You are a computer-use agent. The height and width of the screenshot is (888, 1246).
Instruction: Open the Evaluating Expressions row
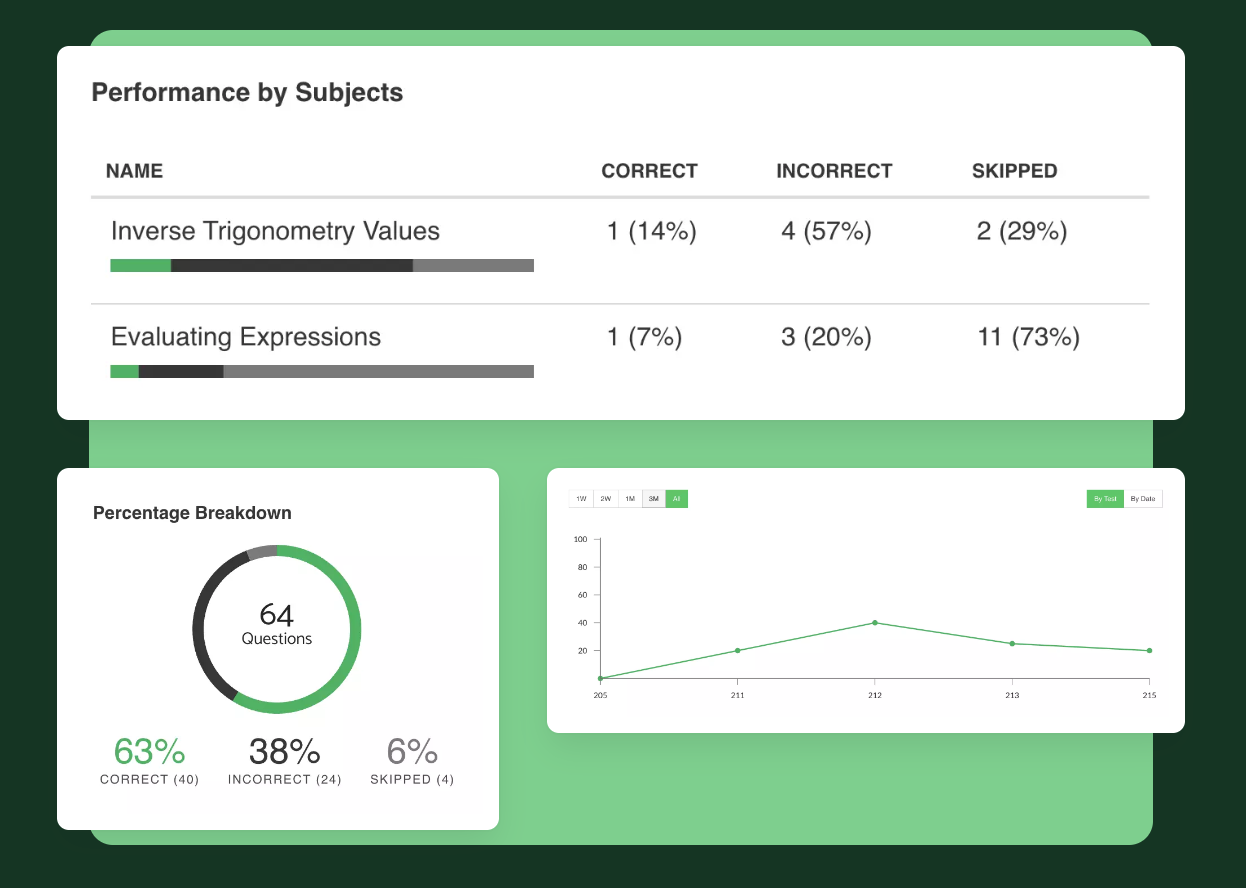(620, 356)
